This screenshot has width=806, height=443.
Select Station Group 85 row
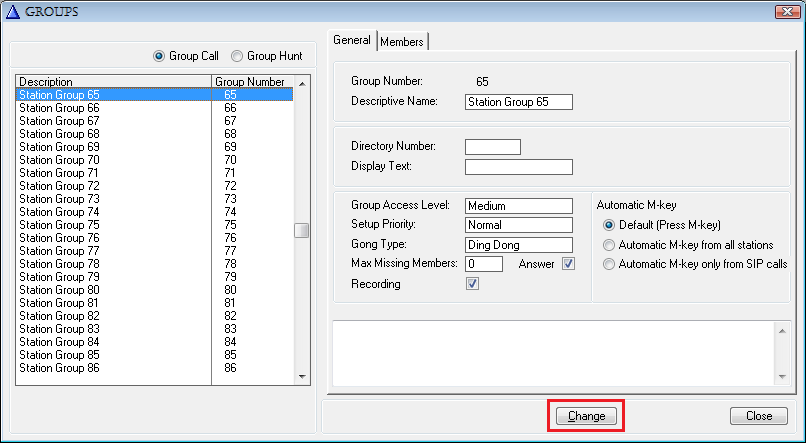click(x=155, y=355)
